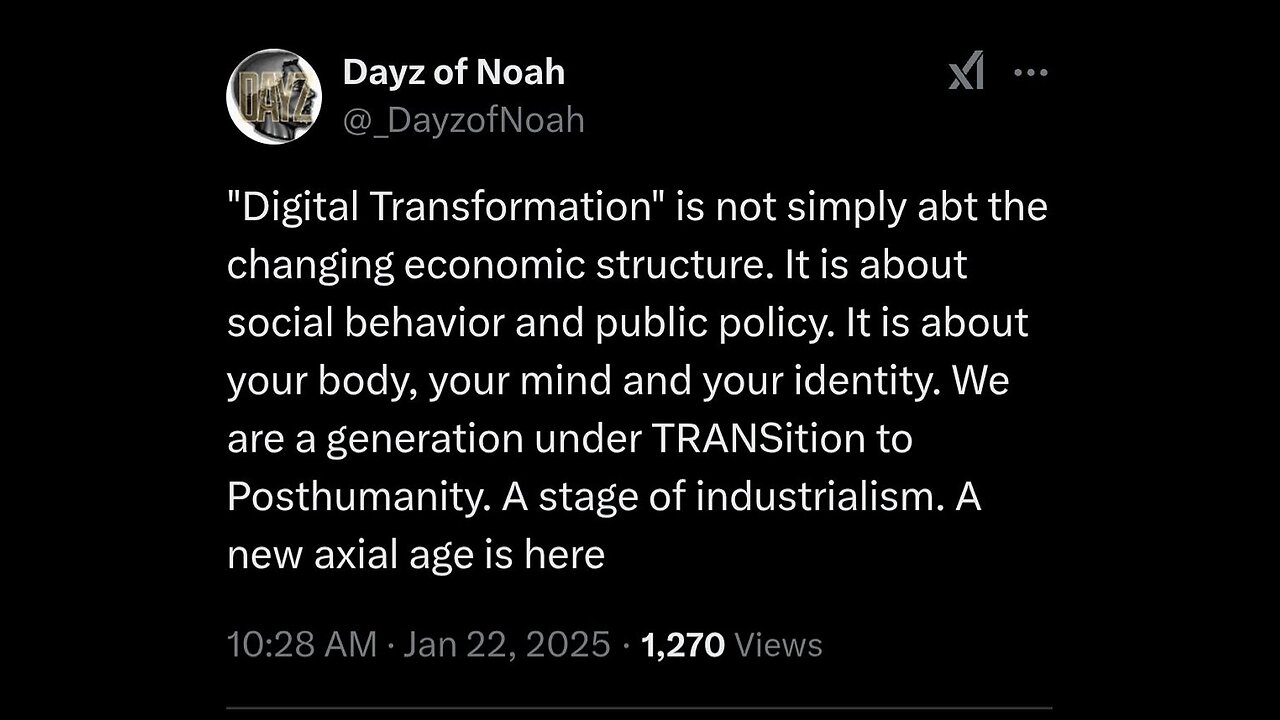Visit the @_DayzofNoah handle link
This screenshot has height=720, width=1280.
[463, 120]
